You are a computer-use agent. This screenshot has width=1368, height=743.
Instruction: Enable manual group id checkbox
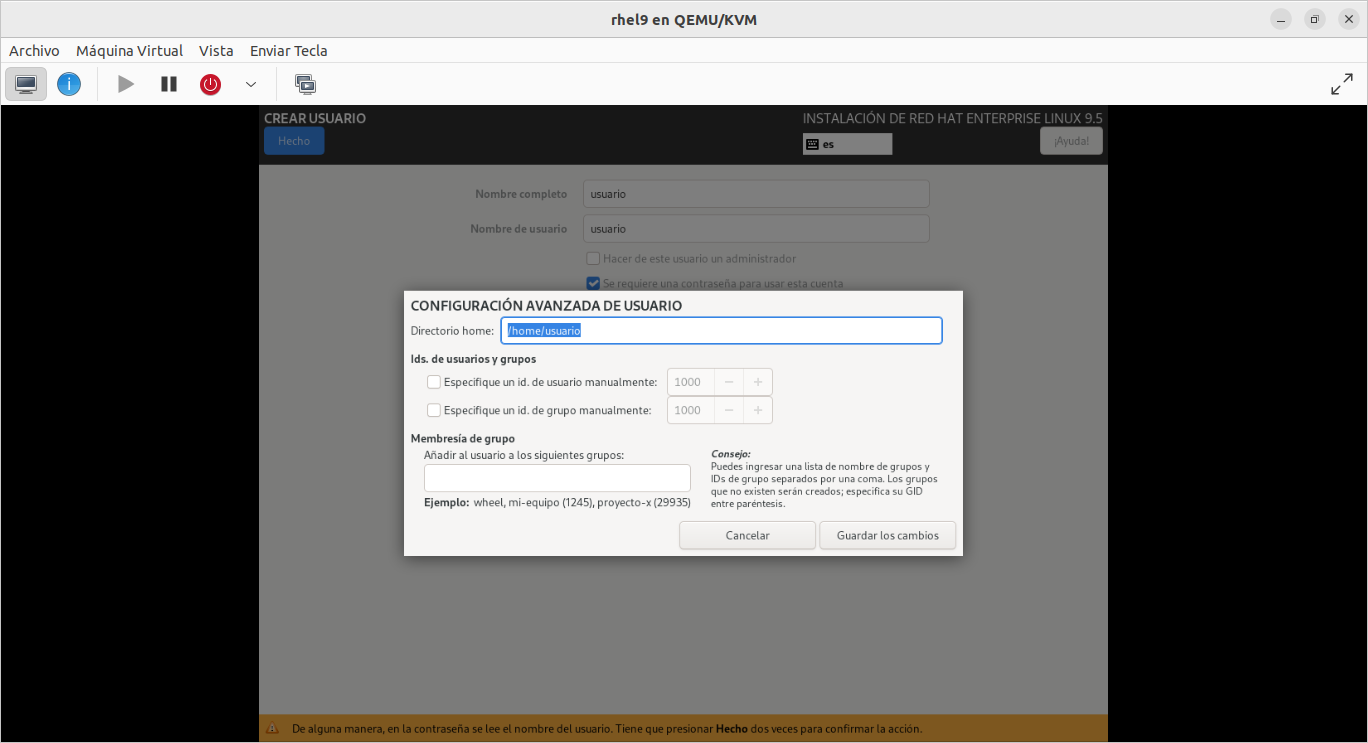click(434, 410)
